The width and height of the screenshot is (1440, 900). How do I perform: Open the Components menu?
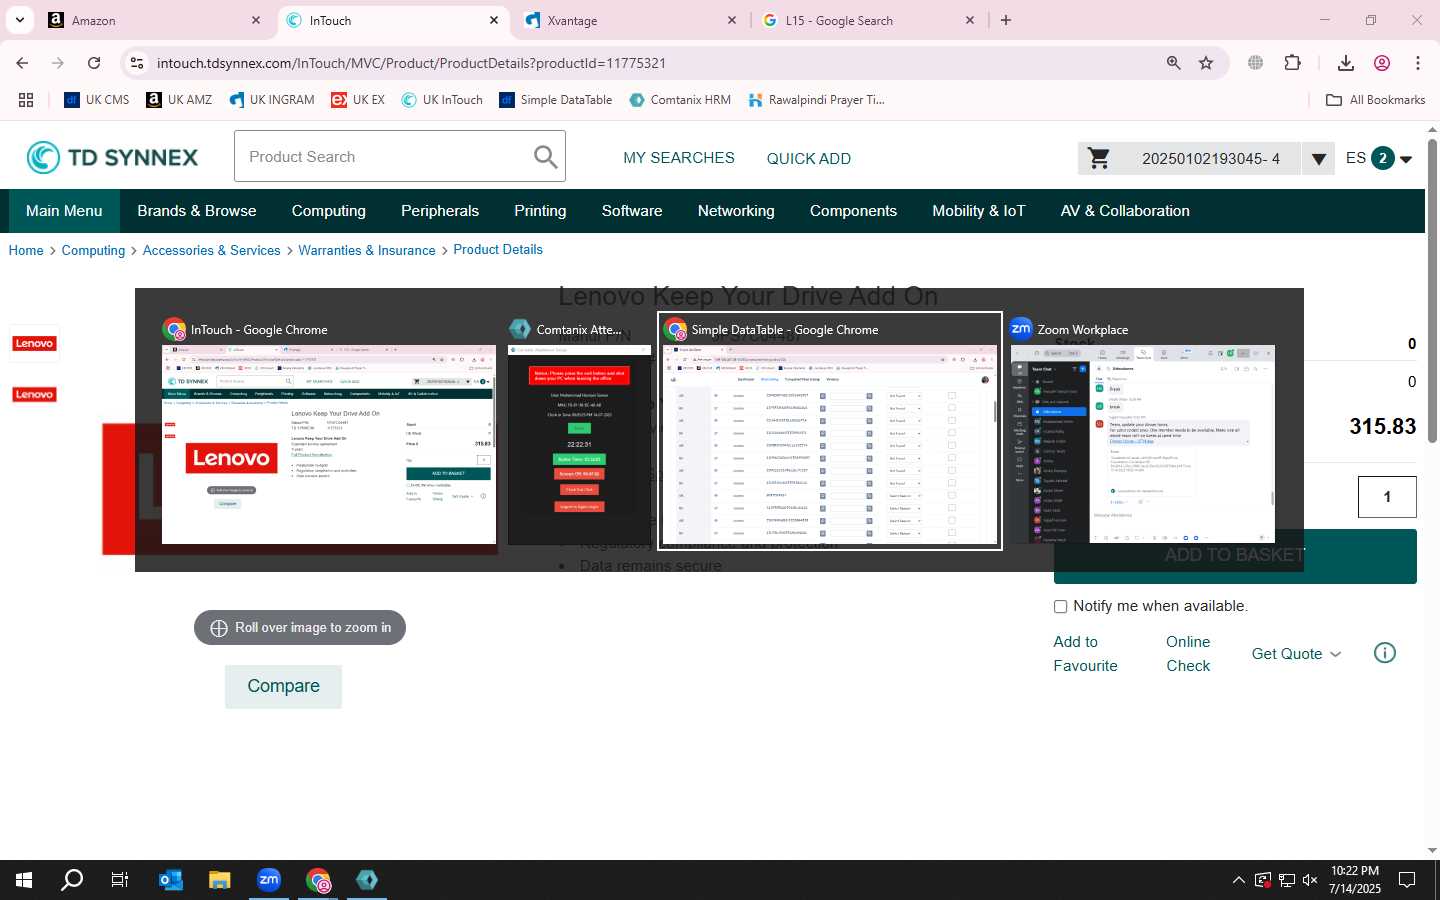click(x=853, y=211)
